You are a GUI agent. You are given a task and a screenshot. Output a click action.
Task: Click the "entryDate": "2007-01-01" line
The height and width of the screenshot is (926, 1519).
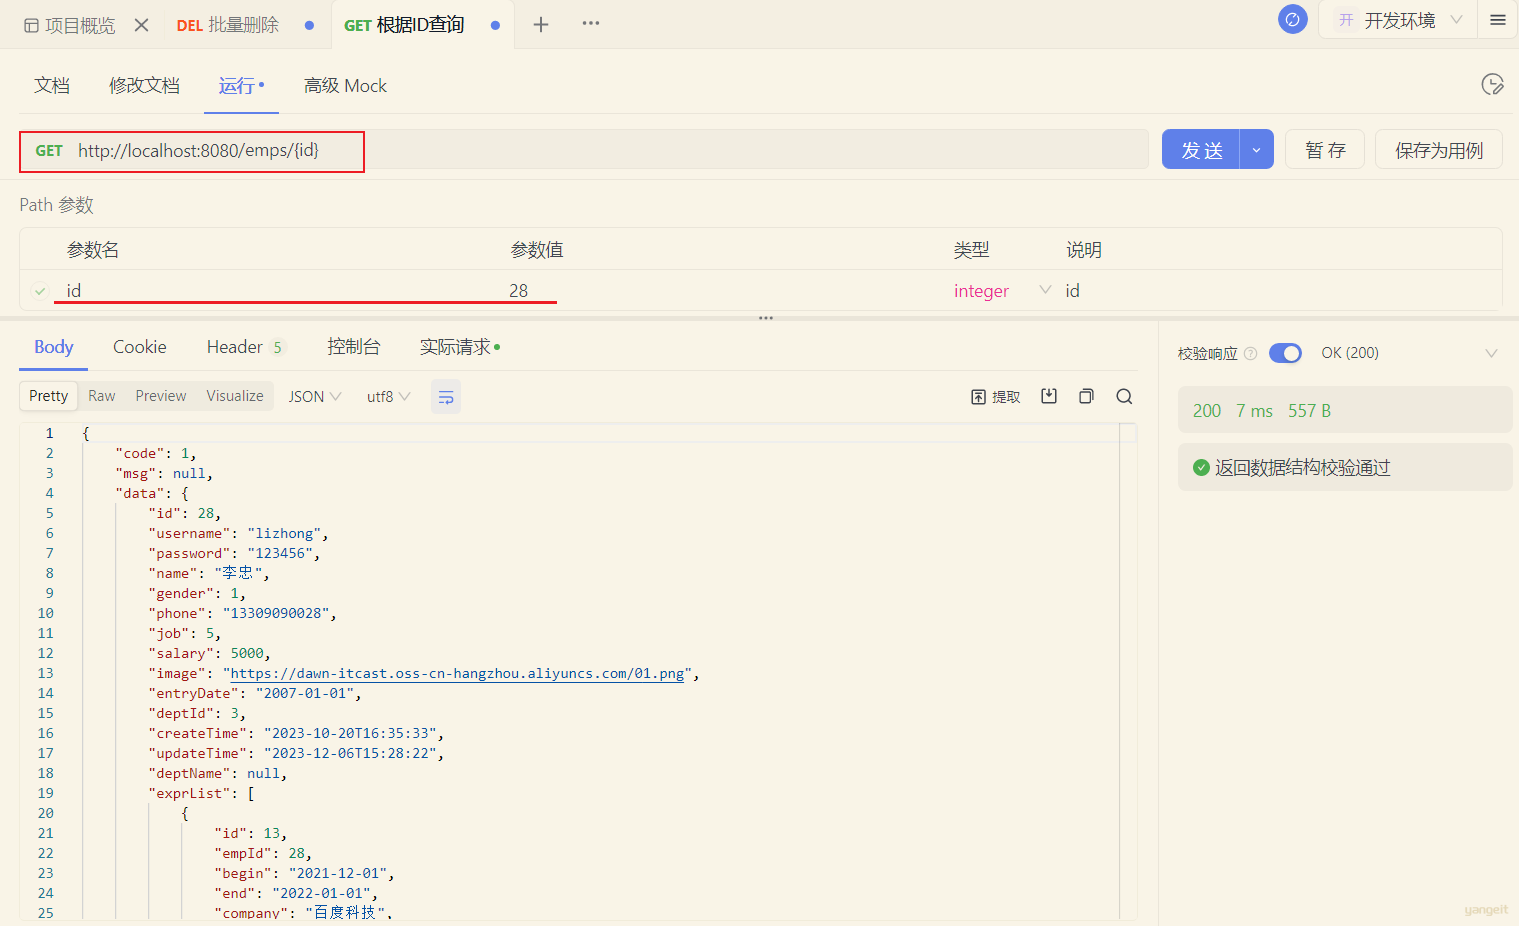tap(255, 694)
